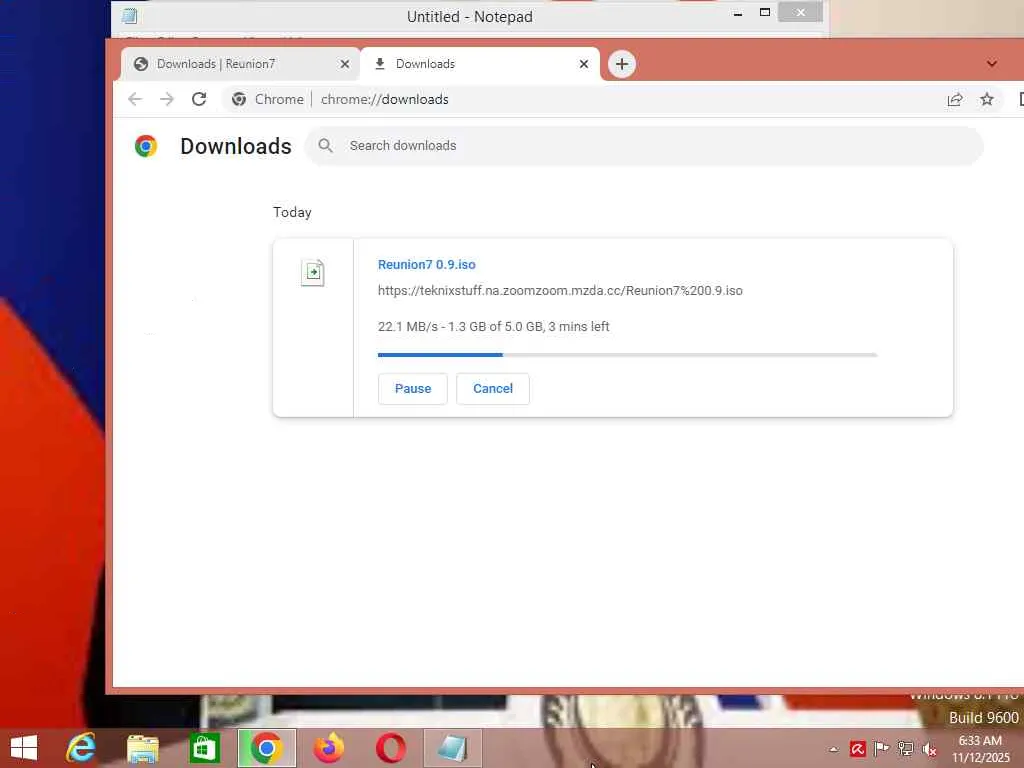Pause the Reunion7 download
Screen dimensions: 1024x768
[x=413, y=389]
